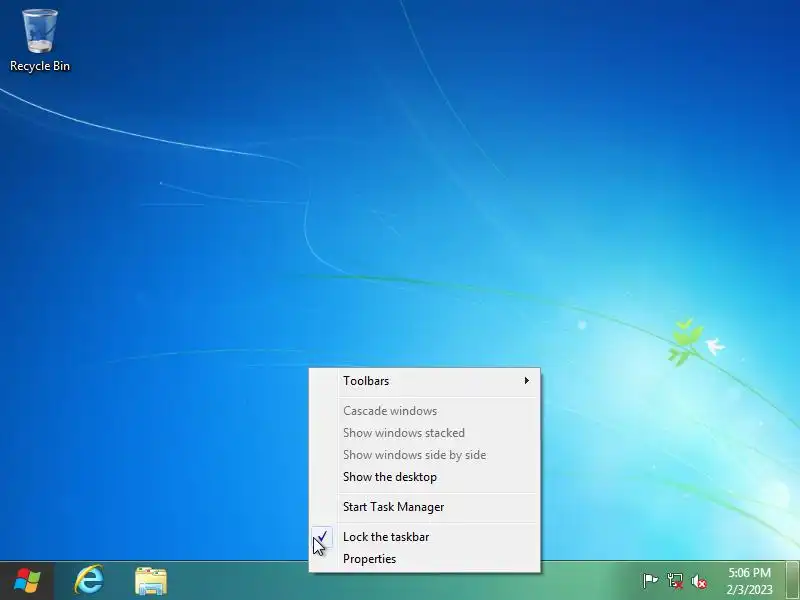This screenshot has height=600, width=800.
Task: Open the Action Center flag icon
Action: click(x=650, y=581)
